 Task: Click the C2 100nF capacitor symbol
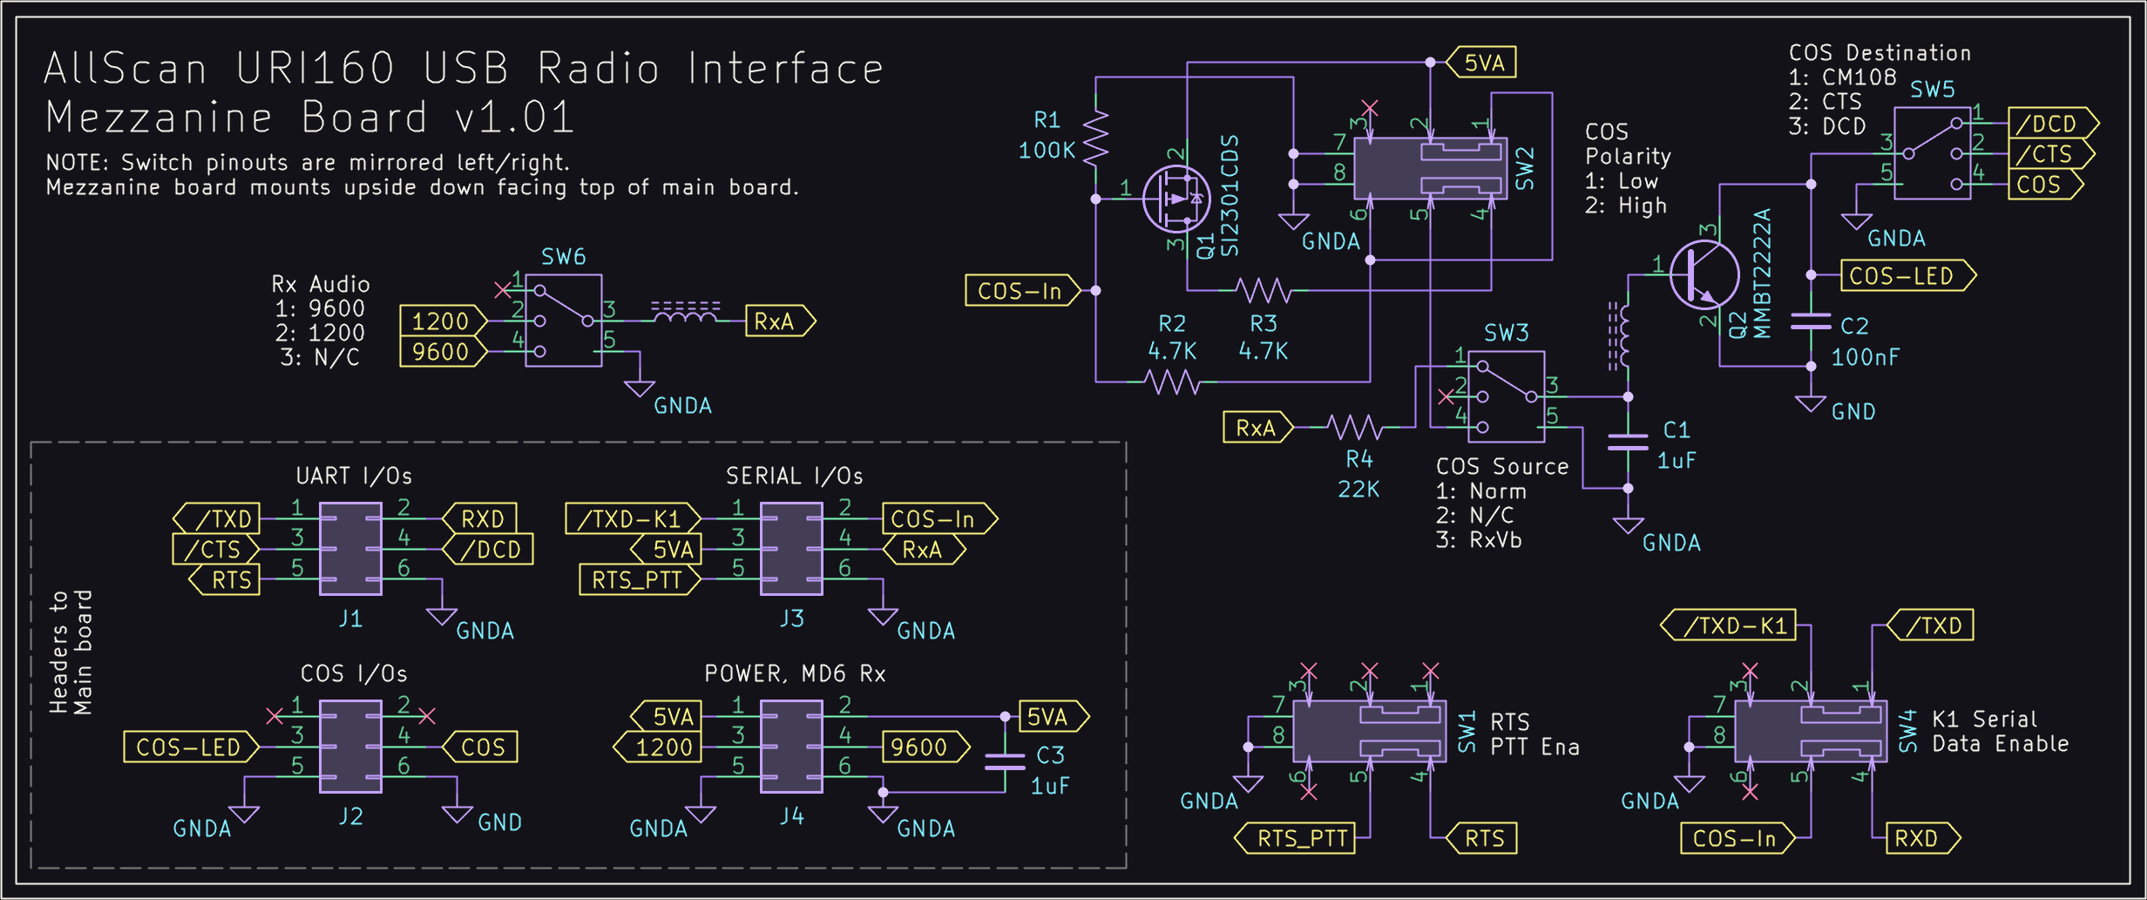click(x=1811, y=322)
